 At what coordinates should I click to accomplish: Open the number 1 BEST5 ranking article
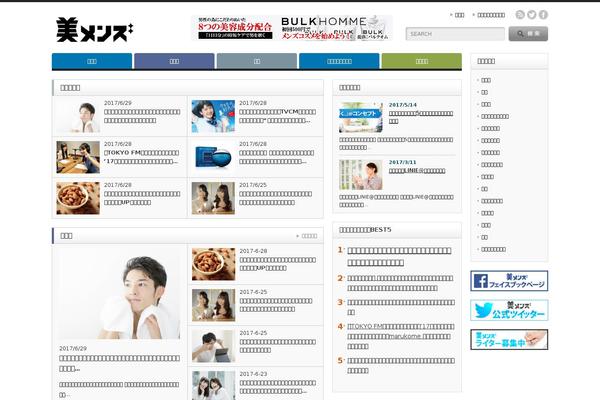(399, 256)
